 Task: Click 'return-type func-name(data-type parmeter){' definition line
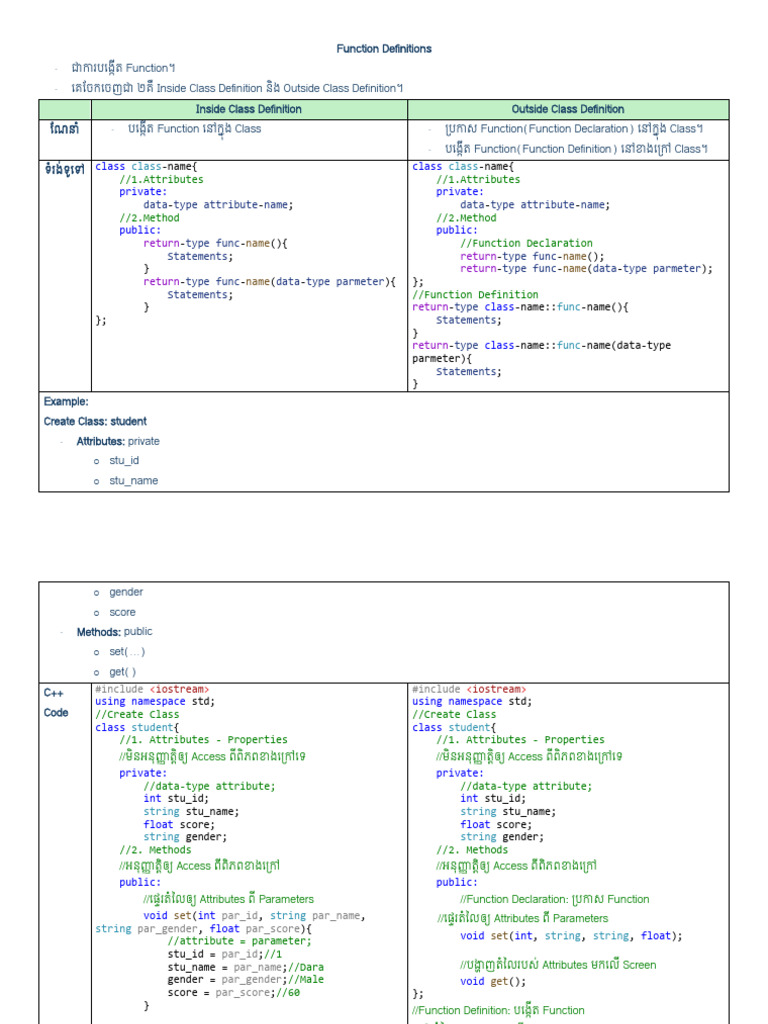pyautogui.click(x=270, y=281)
